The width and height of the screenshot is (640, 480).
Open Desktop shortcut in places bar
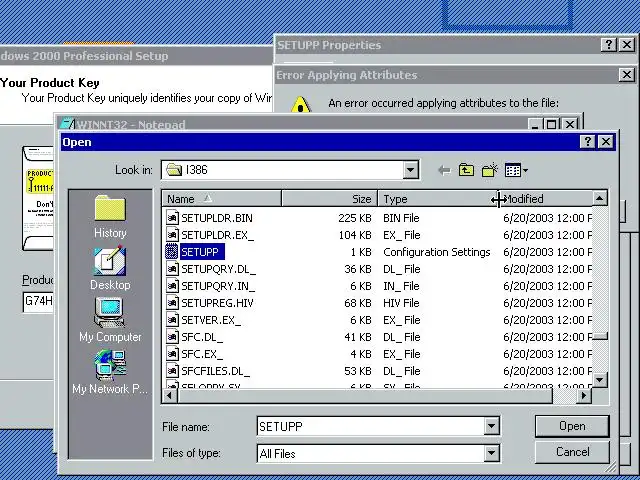pyautogui.click(x=110, y=268)
